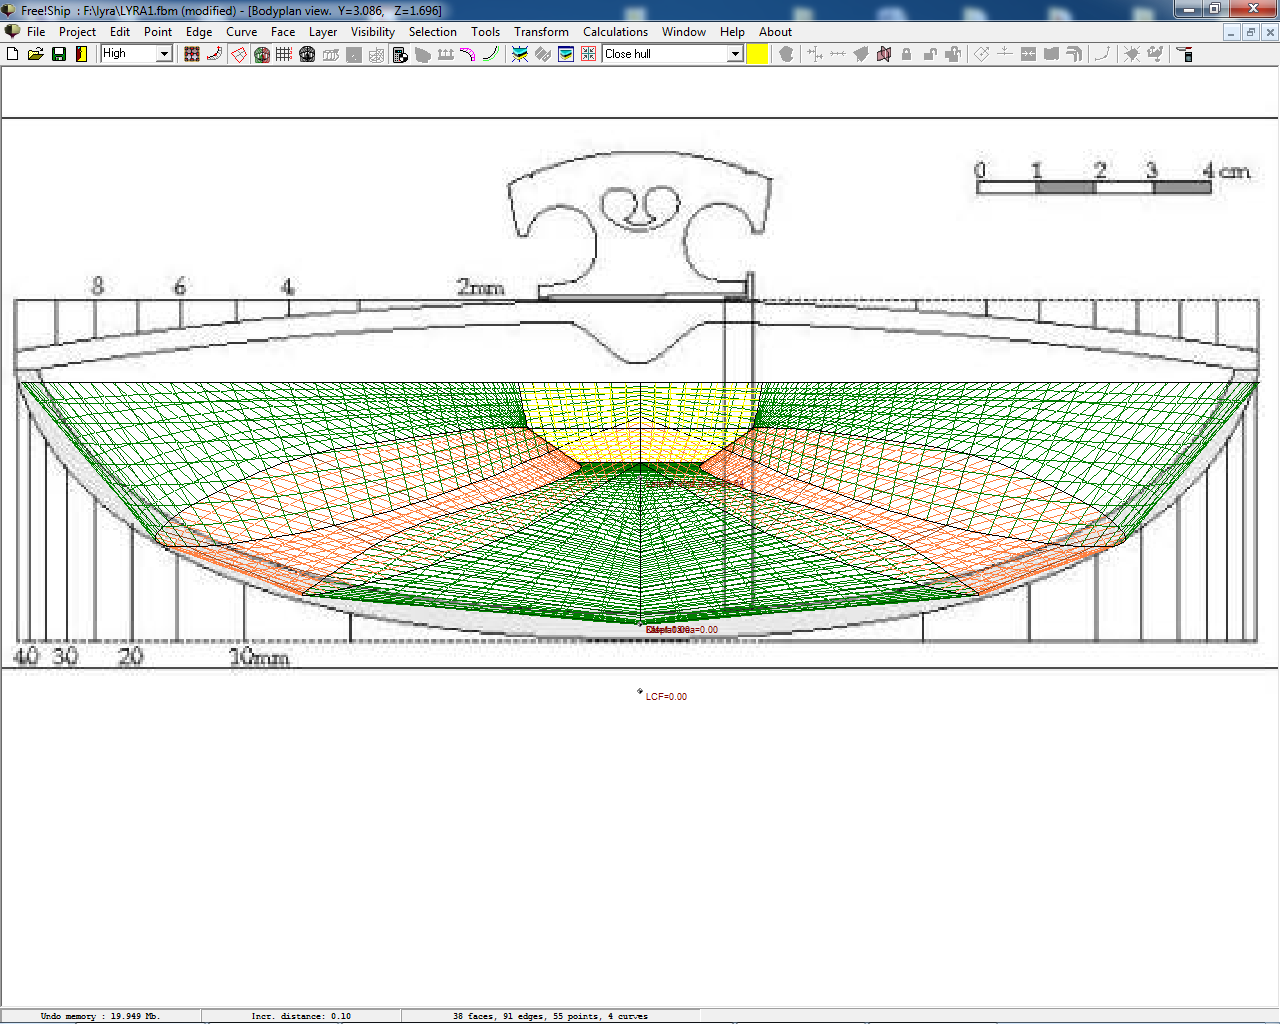Screen dimensions: 1280x1024
Task: Save the model with the floppy disk icon
Action: 59,54
